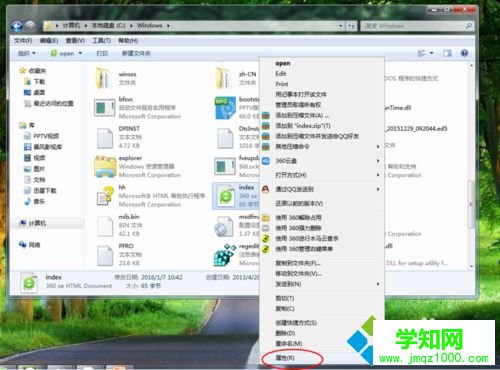Viewport: 500px width, 370px height.
Task: Toggle the preview pane icon
Action: click(x=447, y=53)
